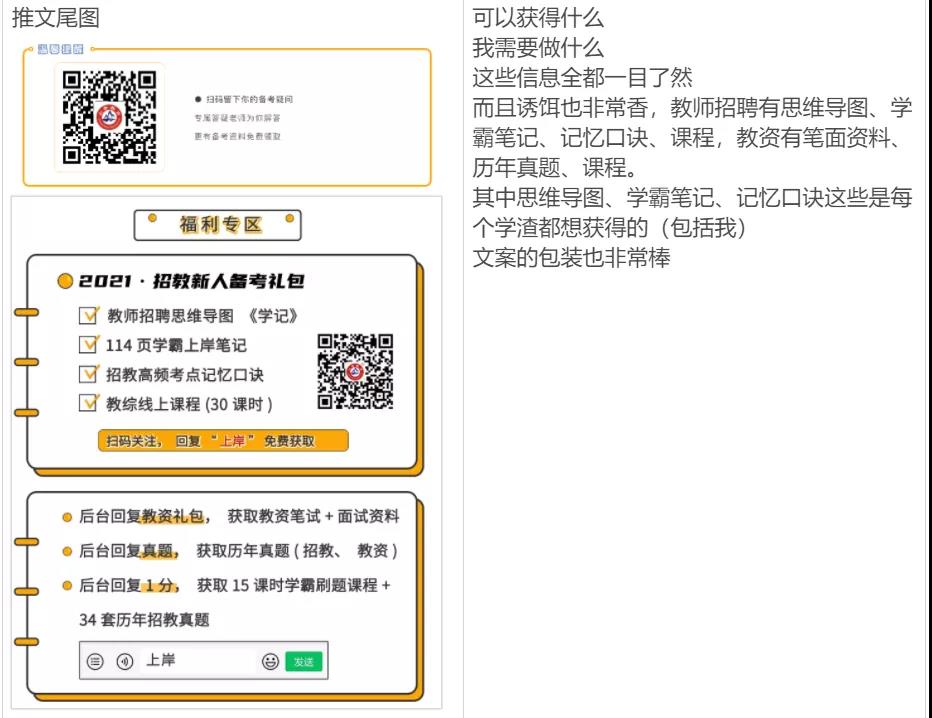Open the emoji smiley icon in chat bar
Screen dimensions: 932x718
tap(270, 661)
